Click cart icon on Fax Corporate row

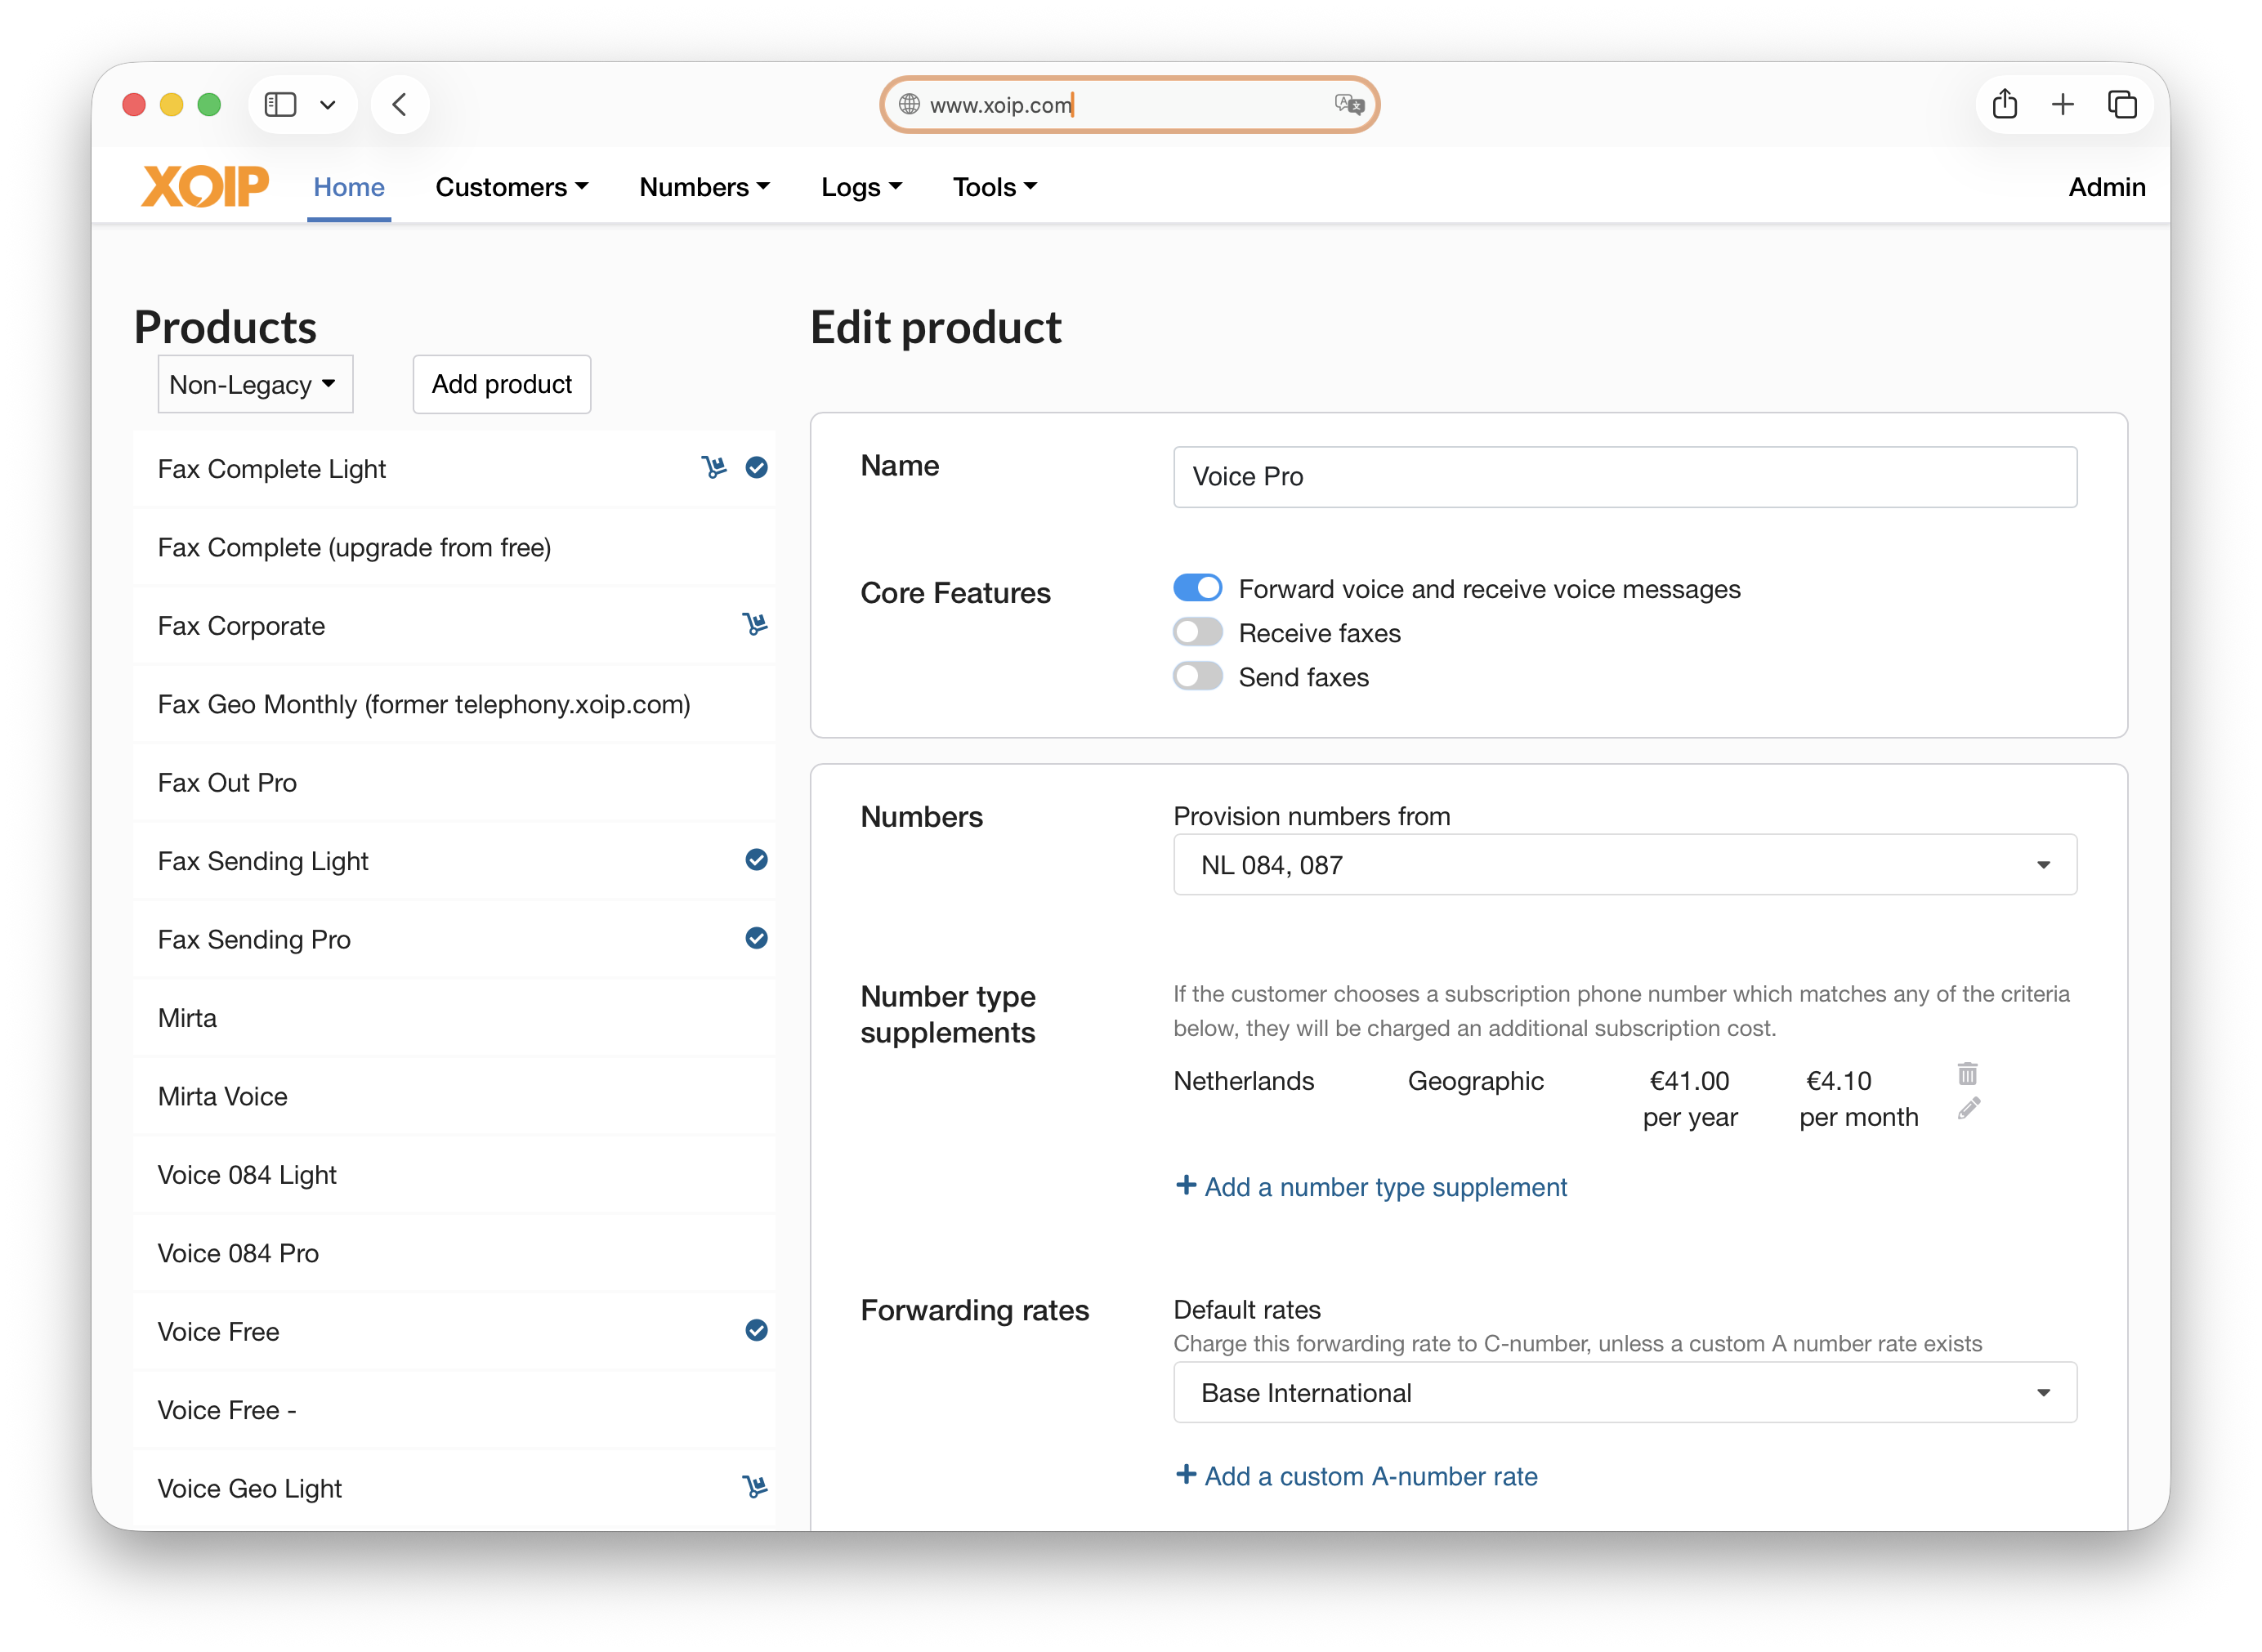pyautogui.click(x=755, y=625)
